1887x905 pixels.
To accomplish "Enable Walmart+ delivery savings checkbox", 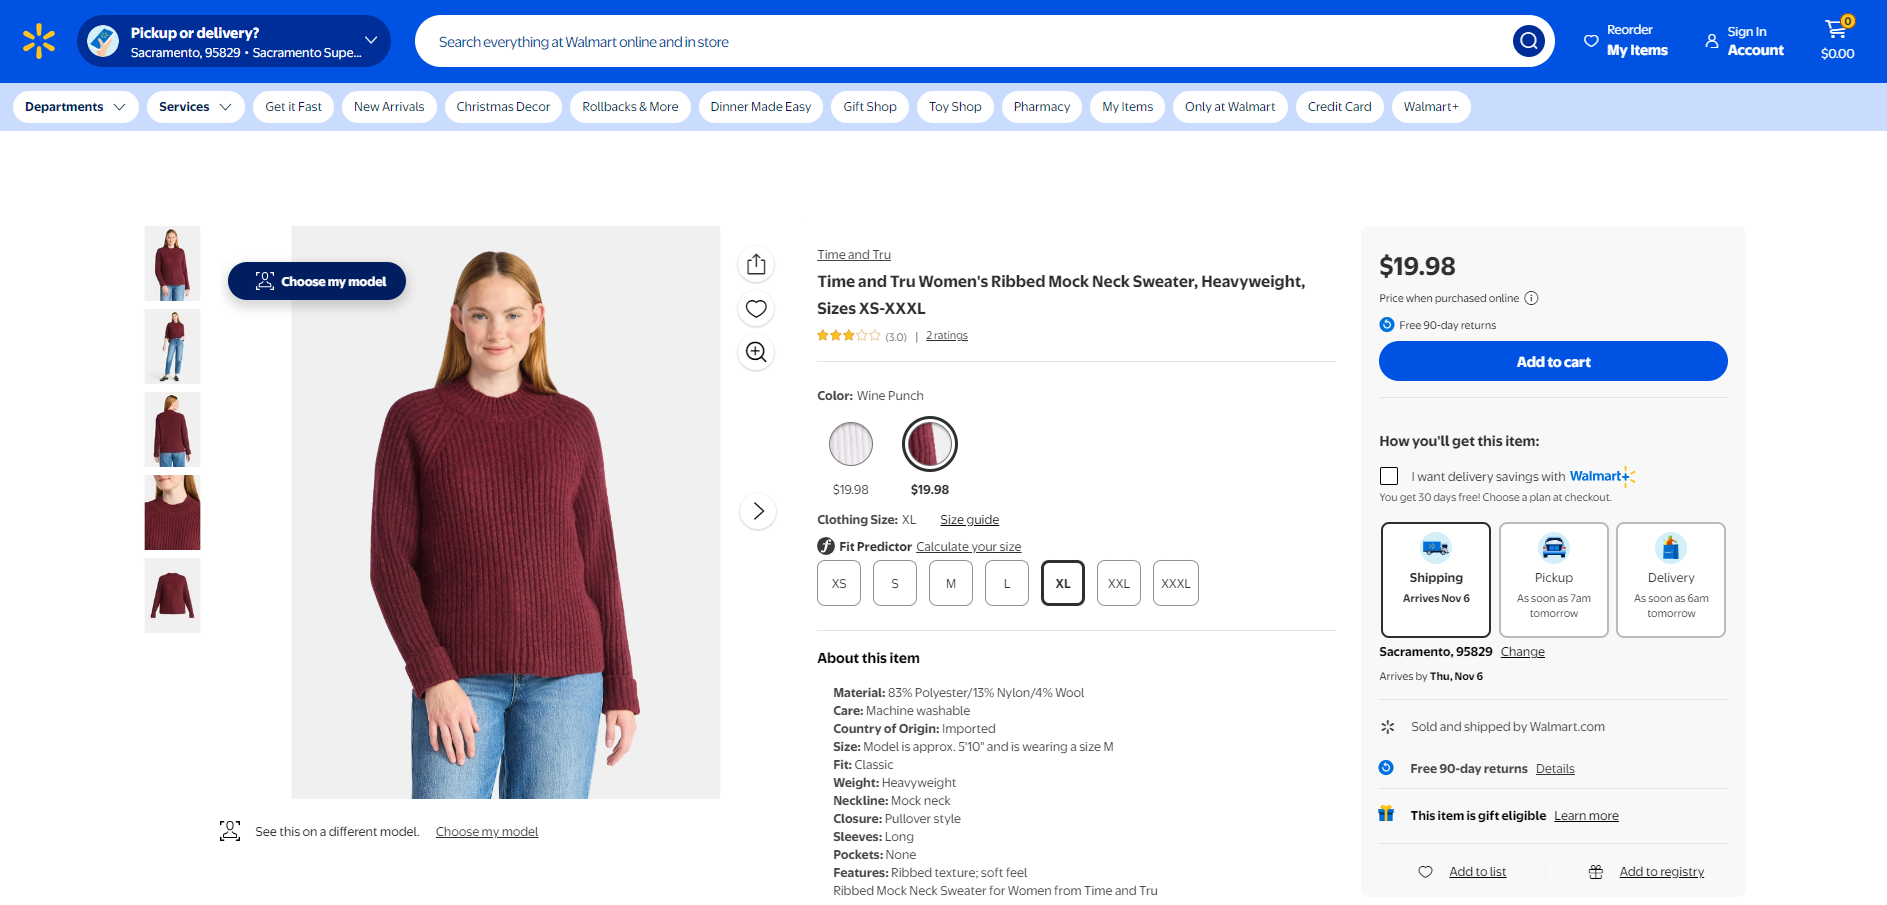I will (x=1389, y=476).
